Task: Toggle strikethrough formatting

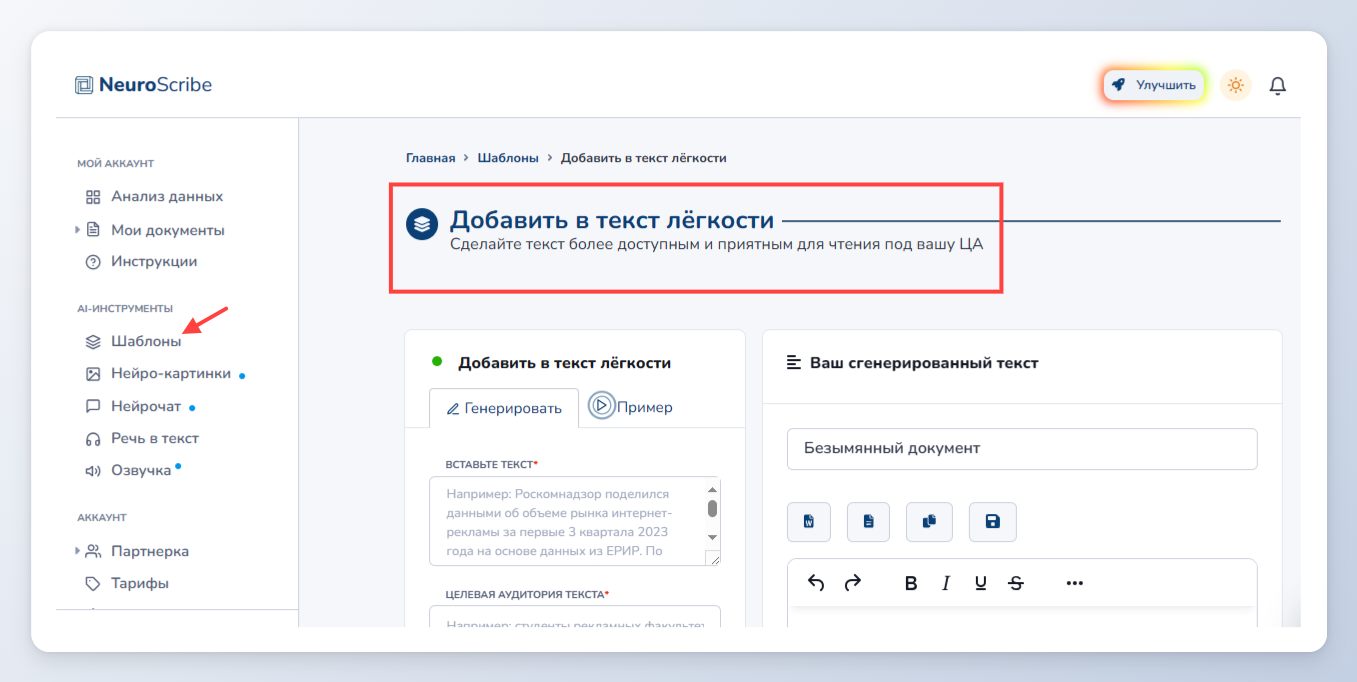Action: tap(1016, 583)
